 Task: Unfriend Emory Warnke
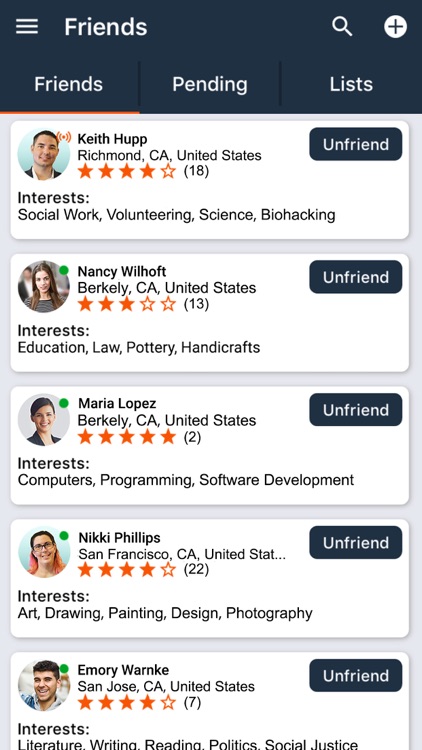(355, 675)
